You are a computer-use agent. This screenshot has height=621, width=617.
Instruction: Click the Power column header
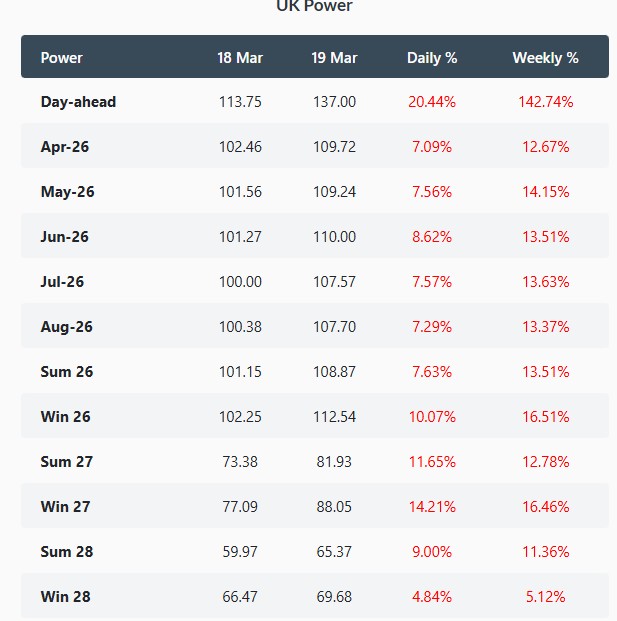tap(62, 58)
